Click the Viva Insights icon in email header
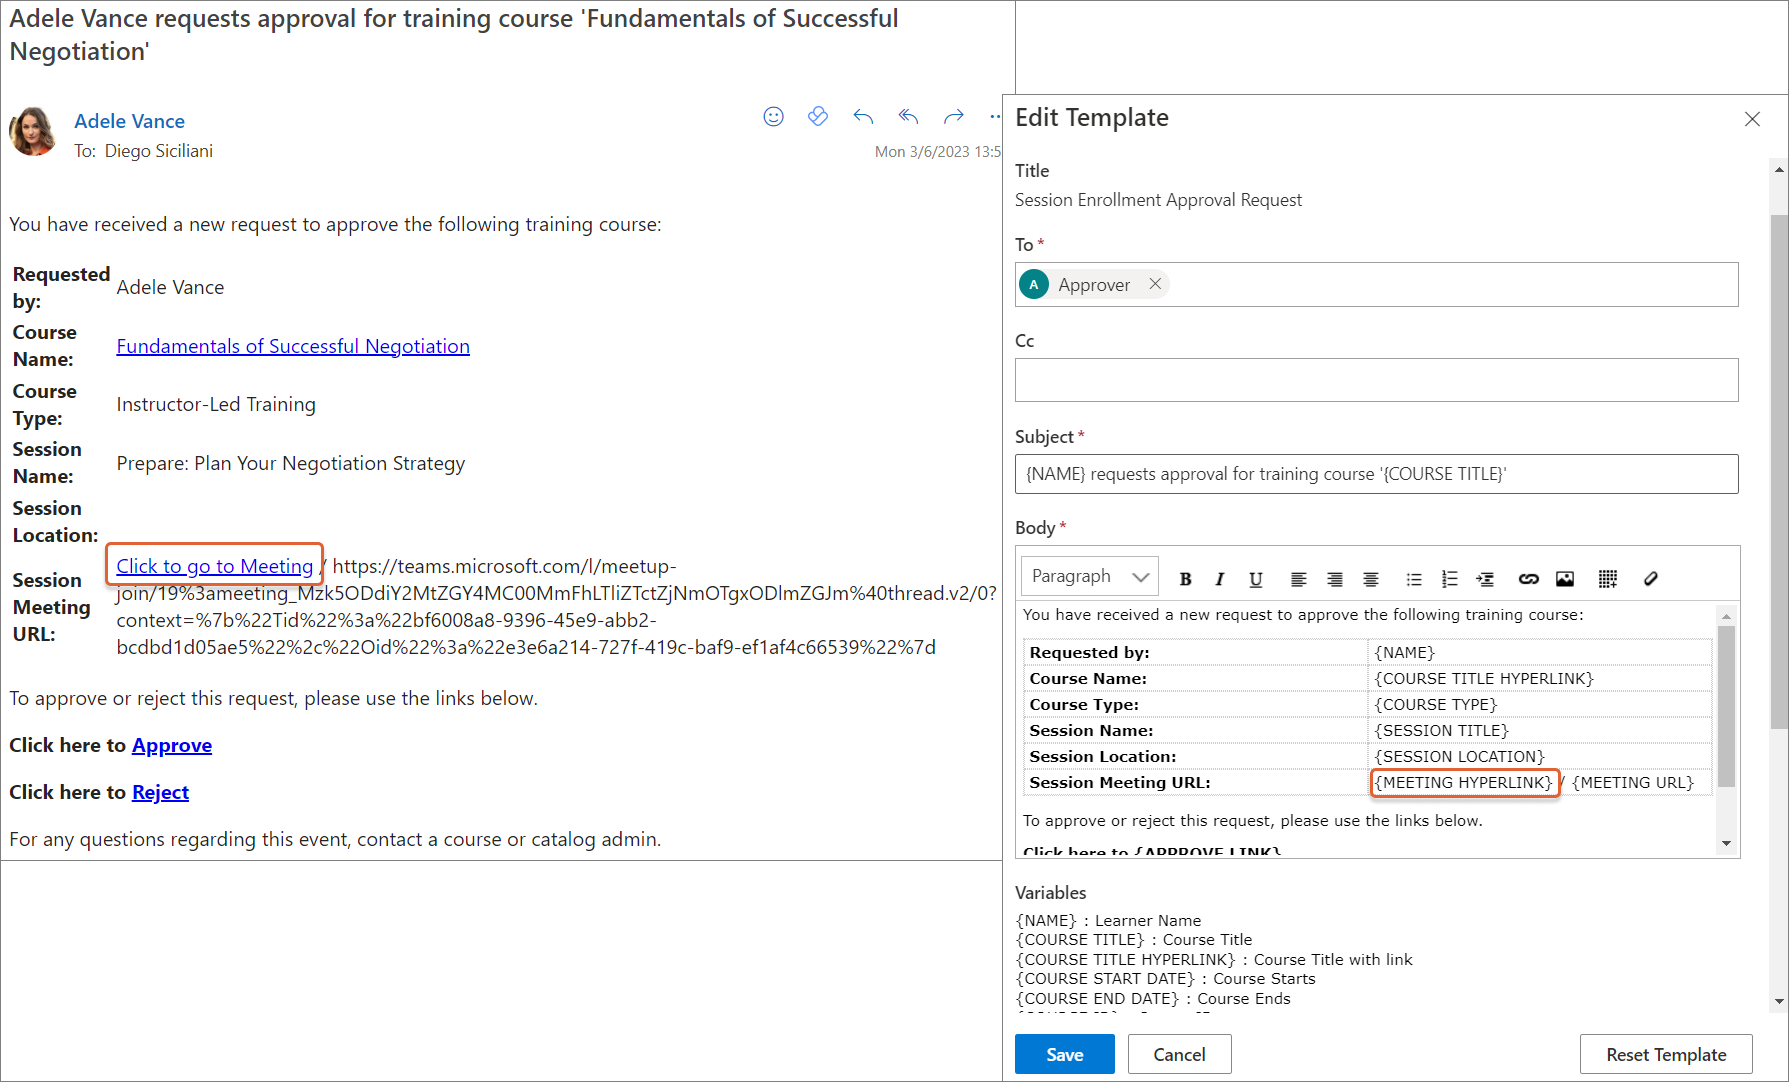Viewport: 1789px width, 1082px height. (818, 117)
